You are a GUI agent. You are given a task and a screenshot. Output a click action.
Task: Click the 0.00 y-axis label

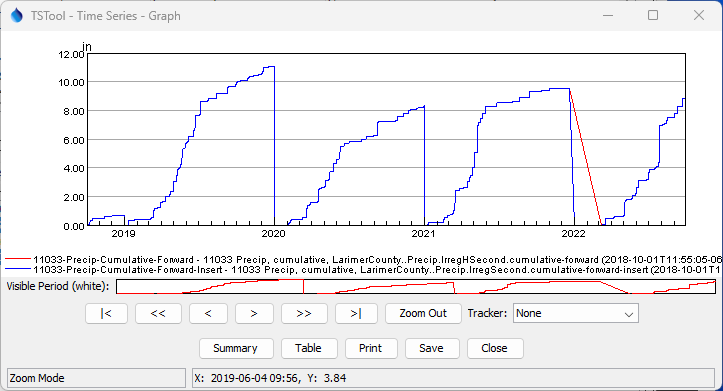pyautogui.click(x=74, y=226)
